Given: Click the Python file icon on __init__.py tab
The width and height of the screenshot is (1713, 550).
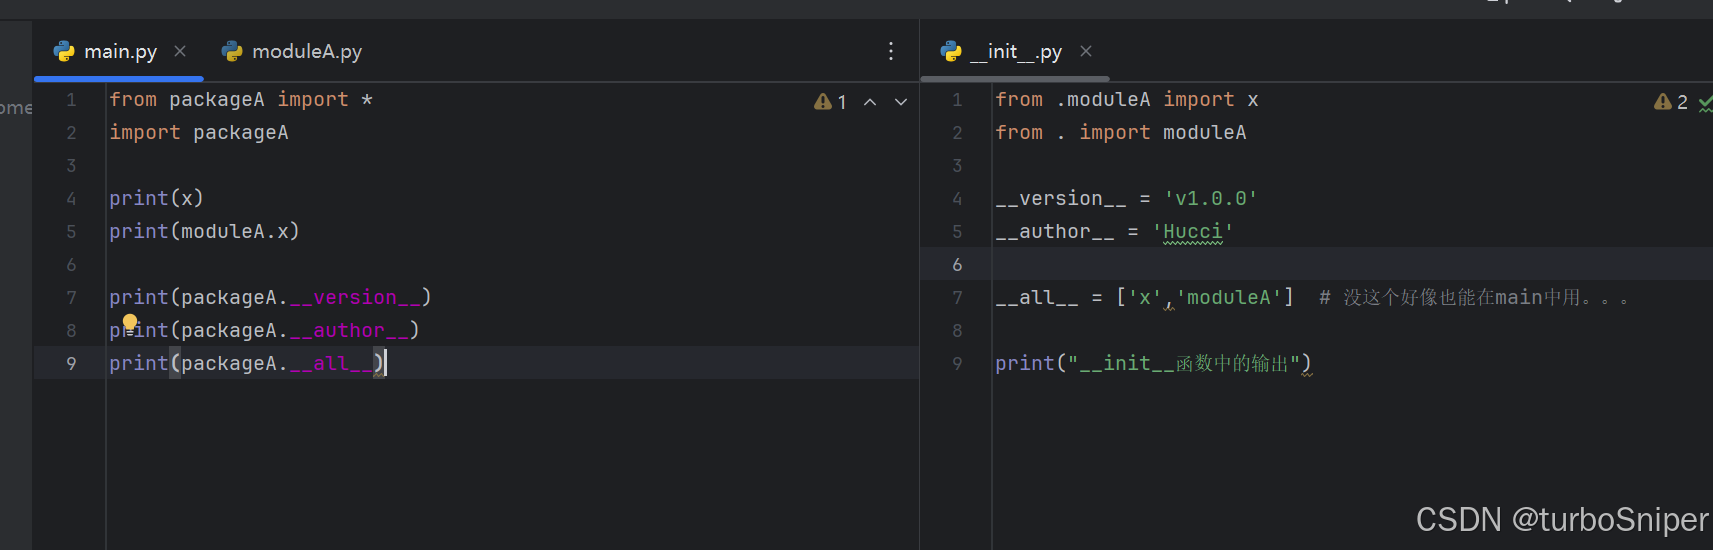Looking at the screenshot, I should 951,51.
